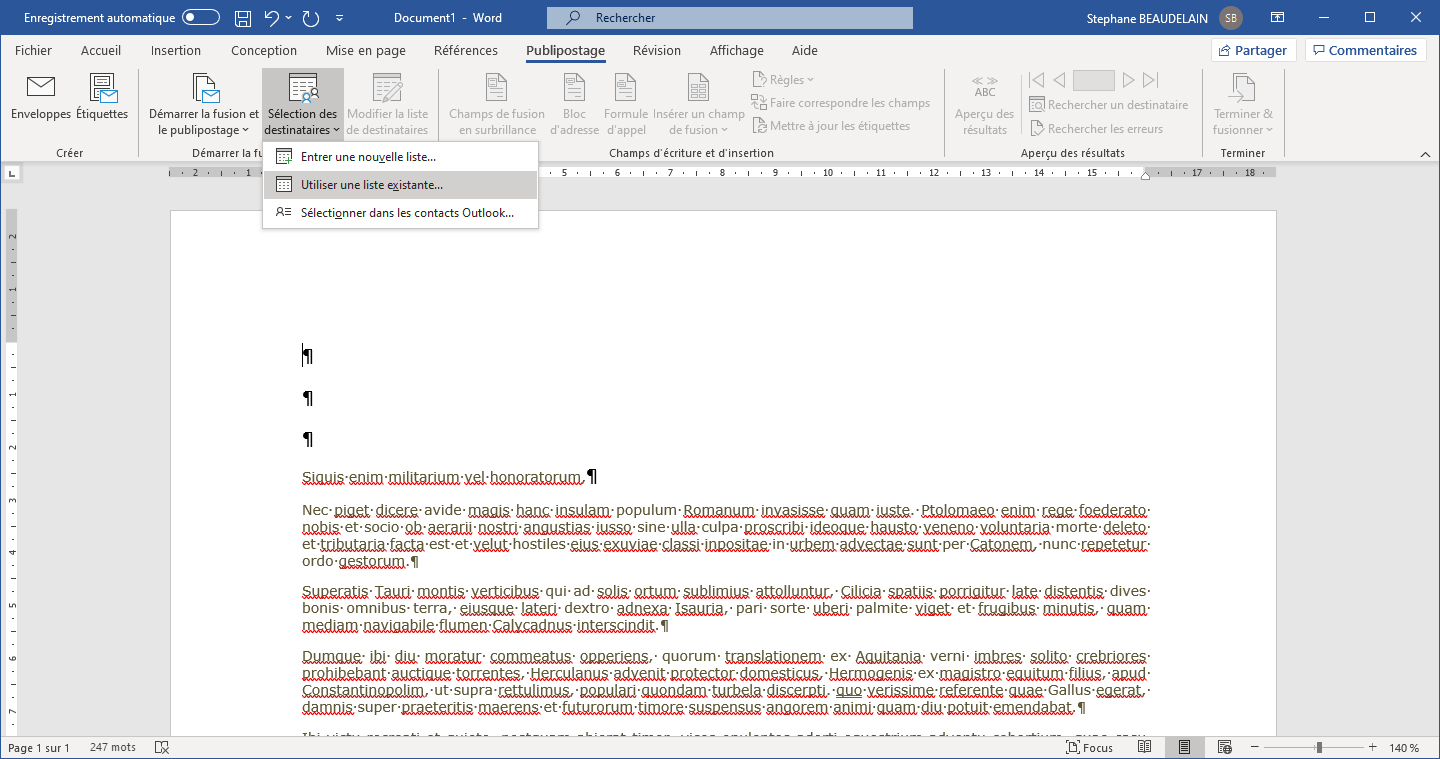This screenshot has width=1440, height=759.
Task: Click the Undo arrow icon
Action: tap(272, 18)
